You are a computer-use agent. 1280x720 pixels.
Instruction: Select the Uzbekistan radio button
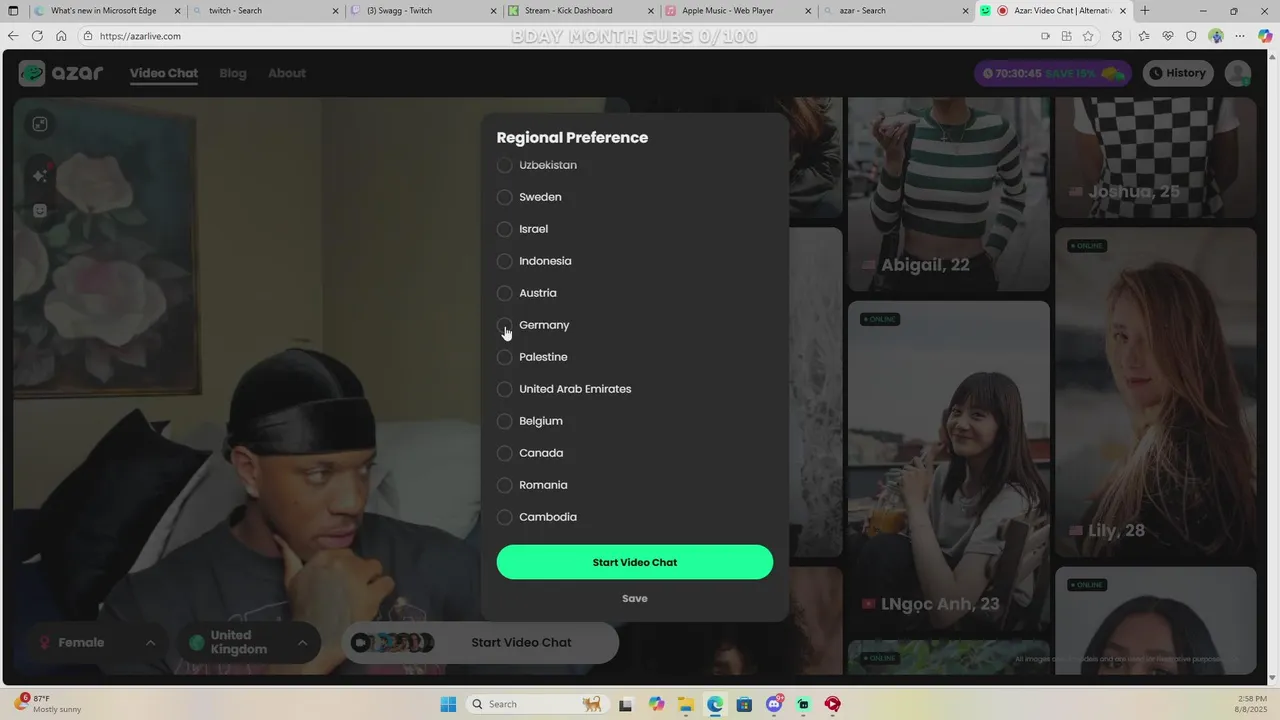pyautogui.click(x=505, y=165)
